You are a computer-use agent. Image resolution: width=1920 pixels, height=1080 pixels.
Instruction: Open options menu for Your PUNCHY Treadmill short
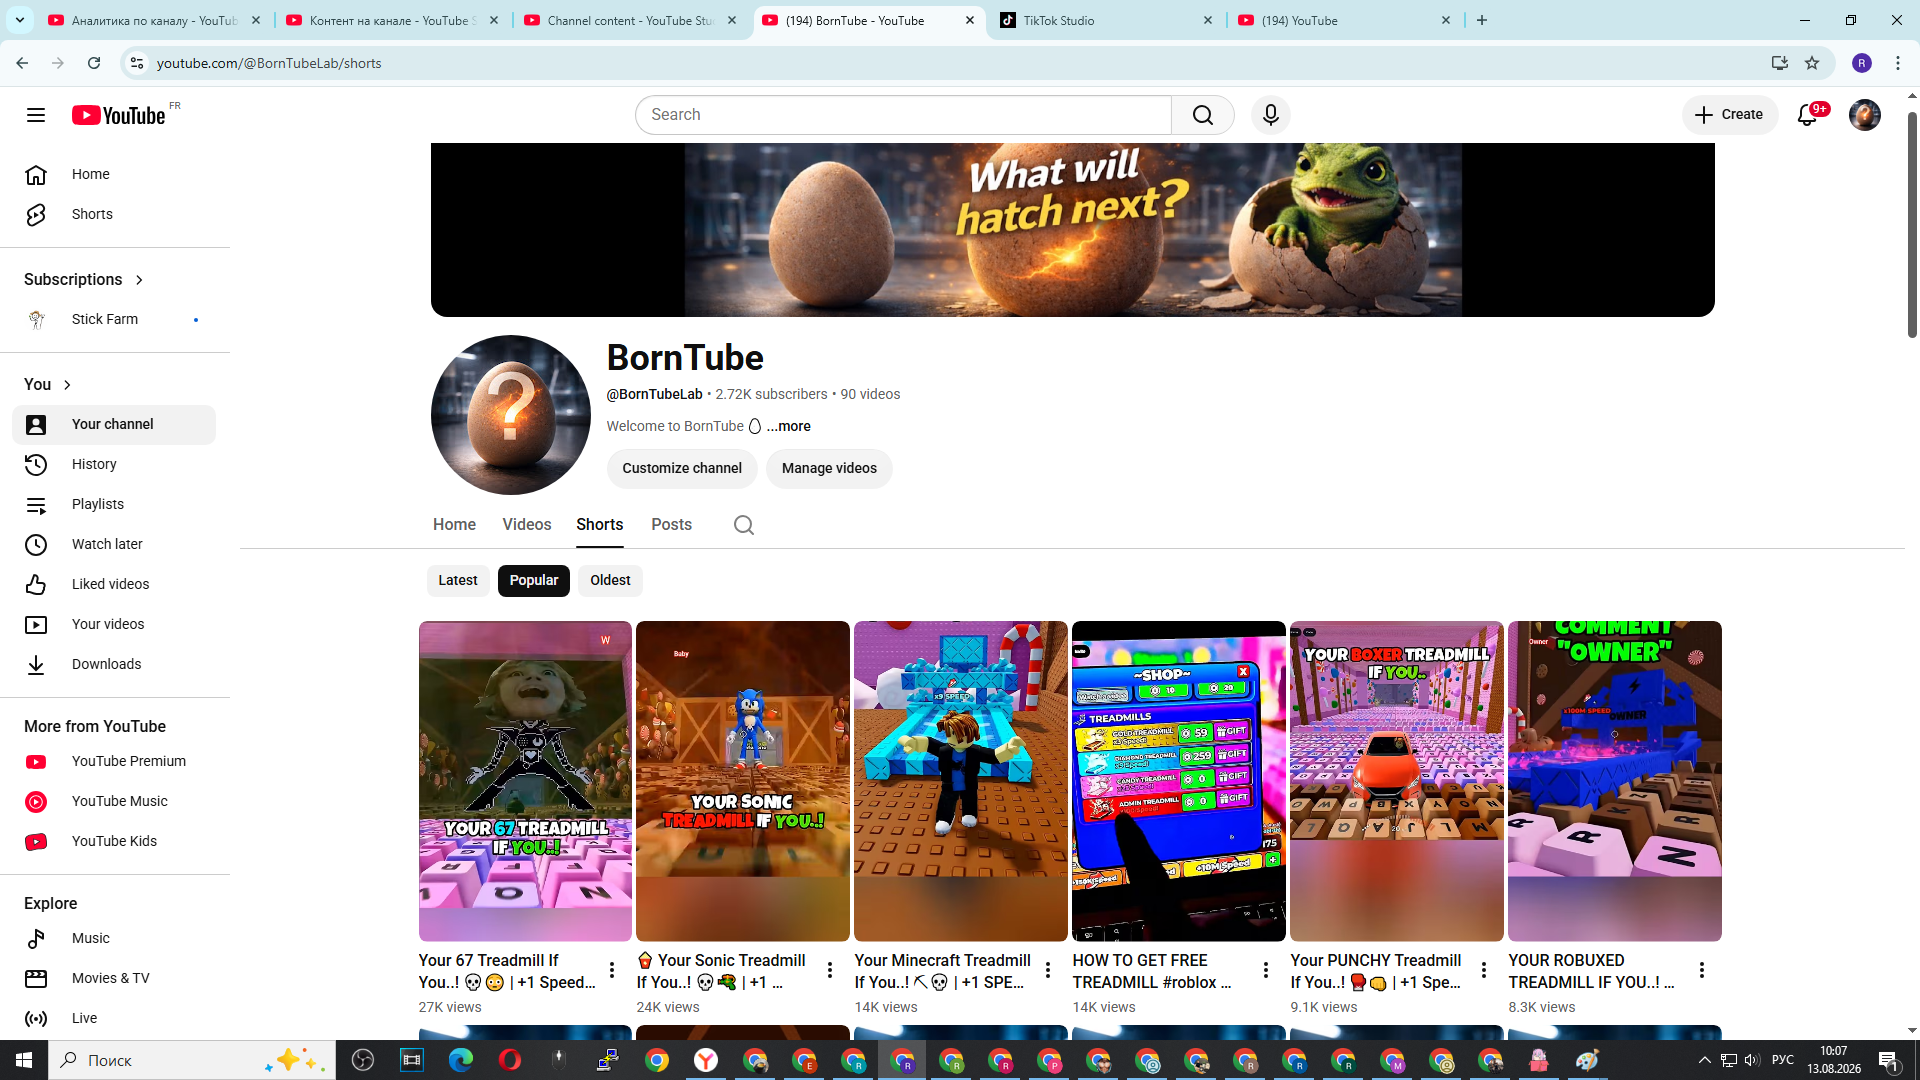click(1484, 970)
